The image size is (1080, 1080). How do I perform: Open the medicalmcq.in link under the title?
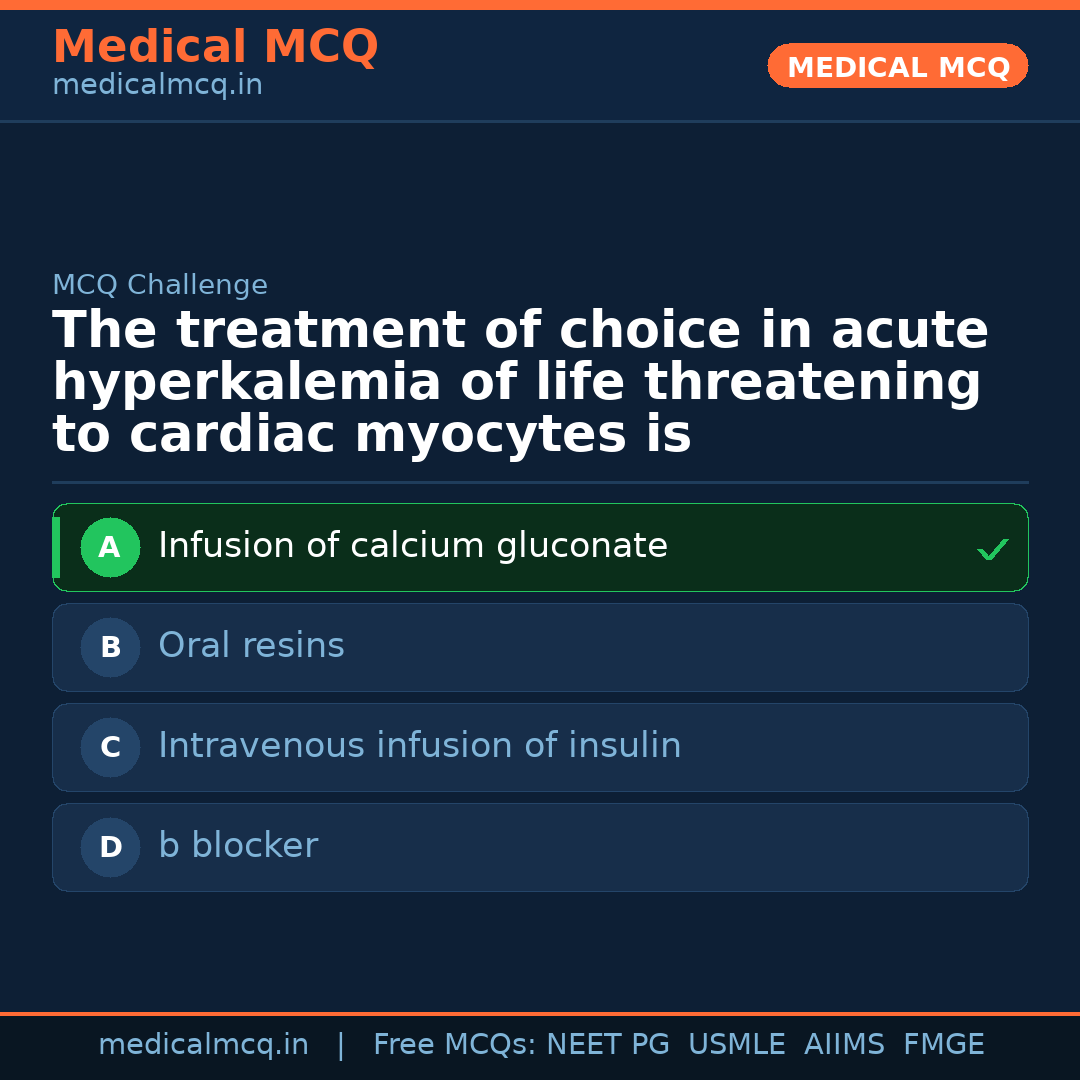point(157,86)
